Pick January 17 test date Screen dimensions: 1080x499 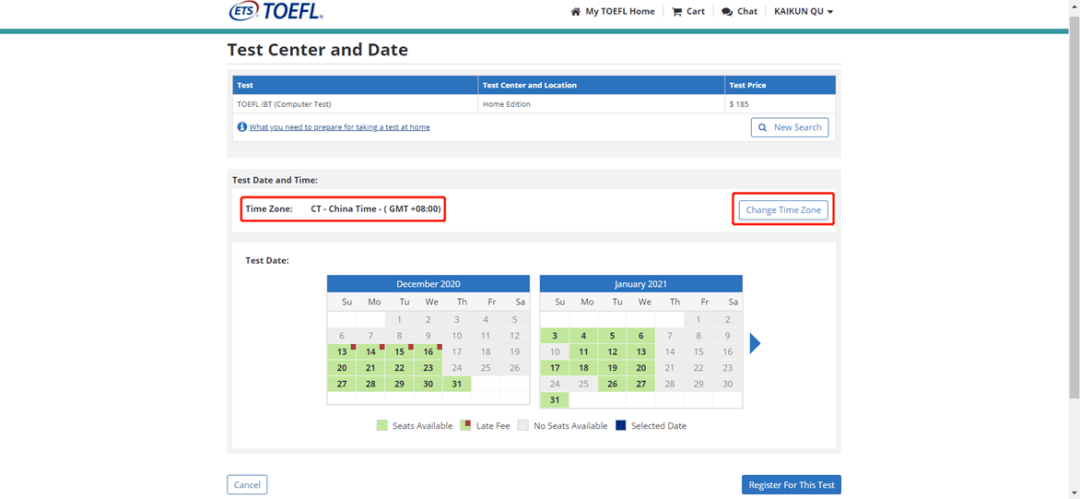coord(554,368)
